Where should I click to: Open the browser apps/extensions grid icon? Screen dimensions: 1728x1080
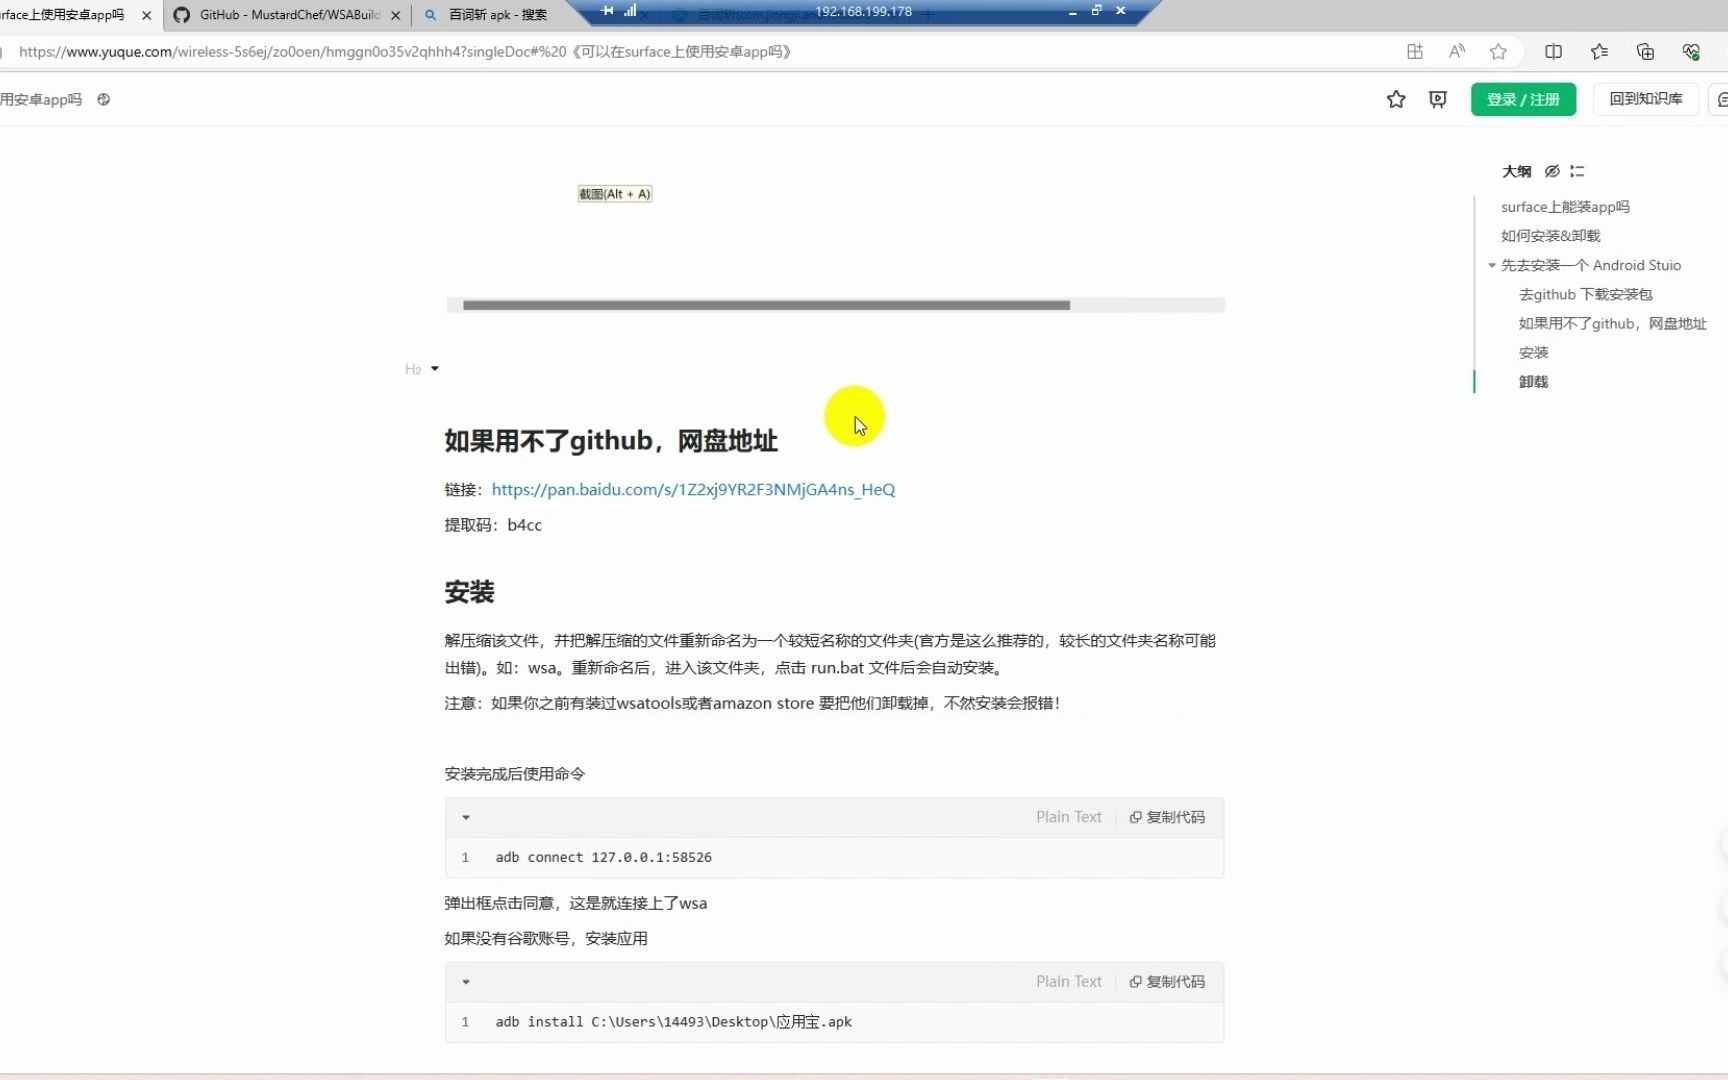click(x=1414, y=52)
